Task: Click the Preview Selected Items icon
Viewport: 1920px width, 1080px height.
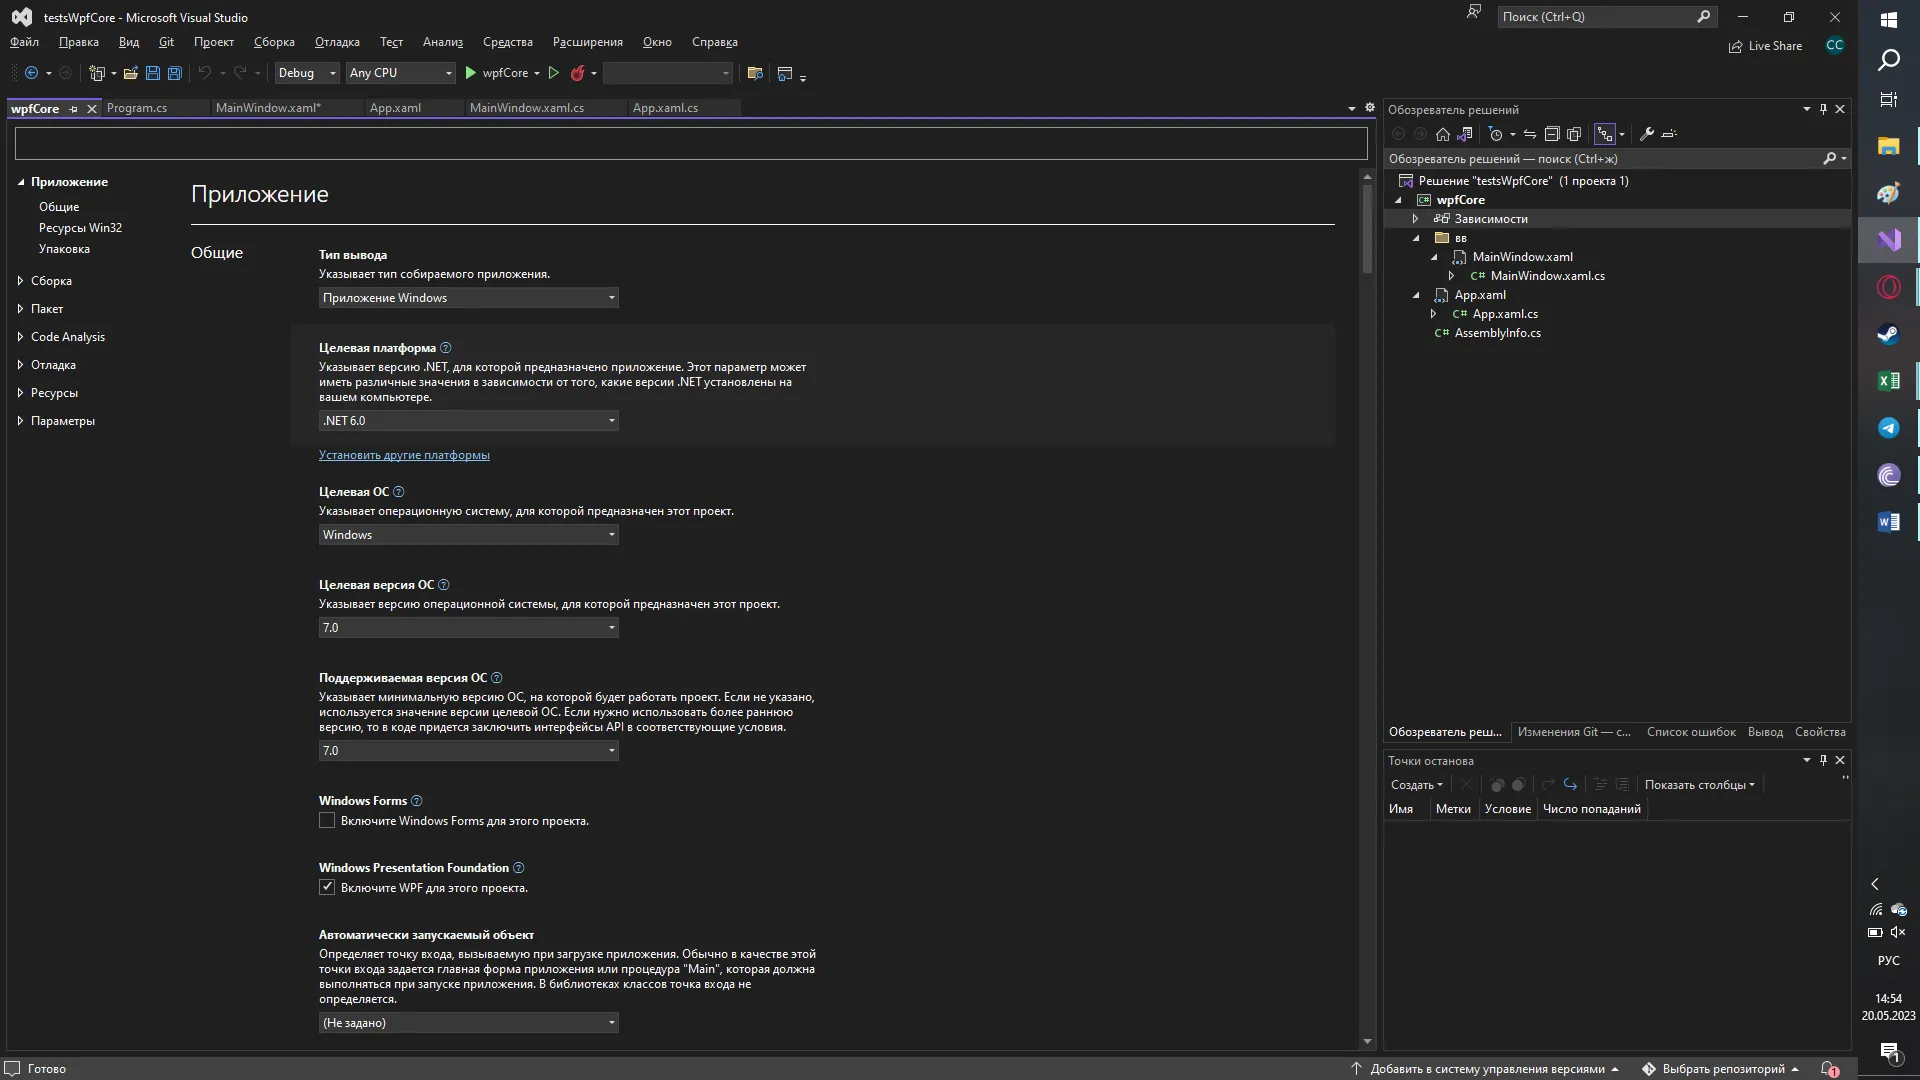Action: (1669, 134)
